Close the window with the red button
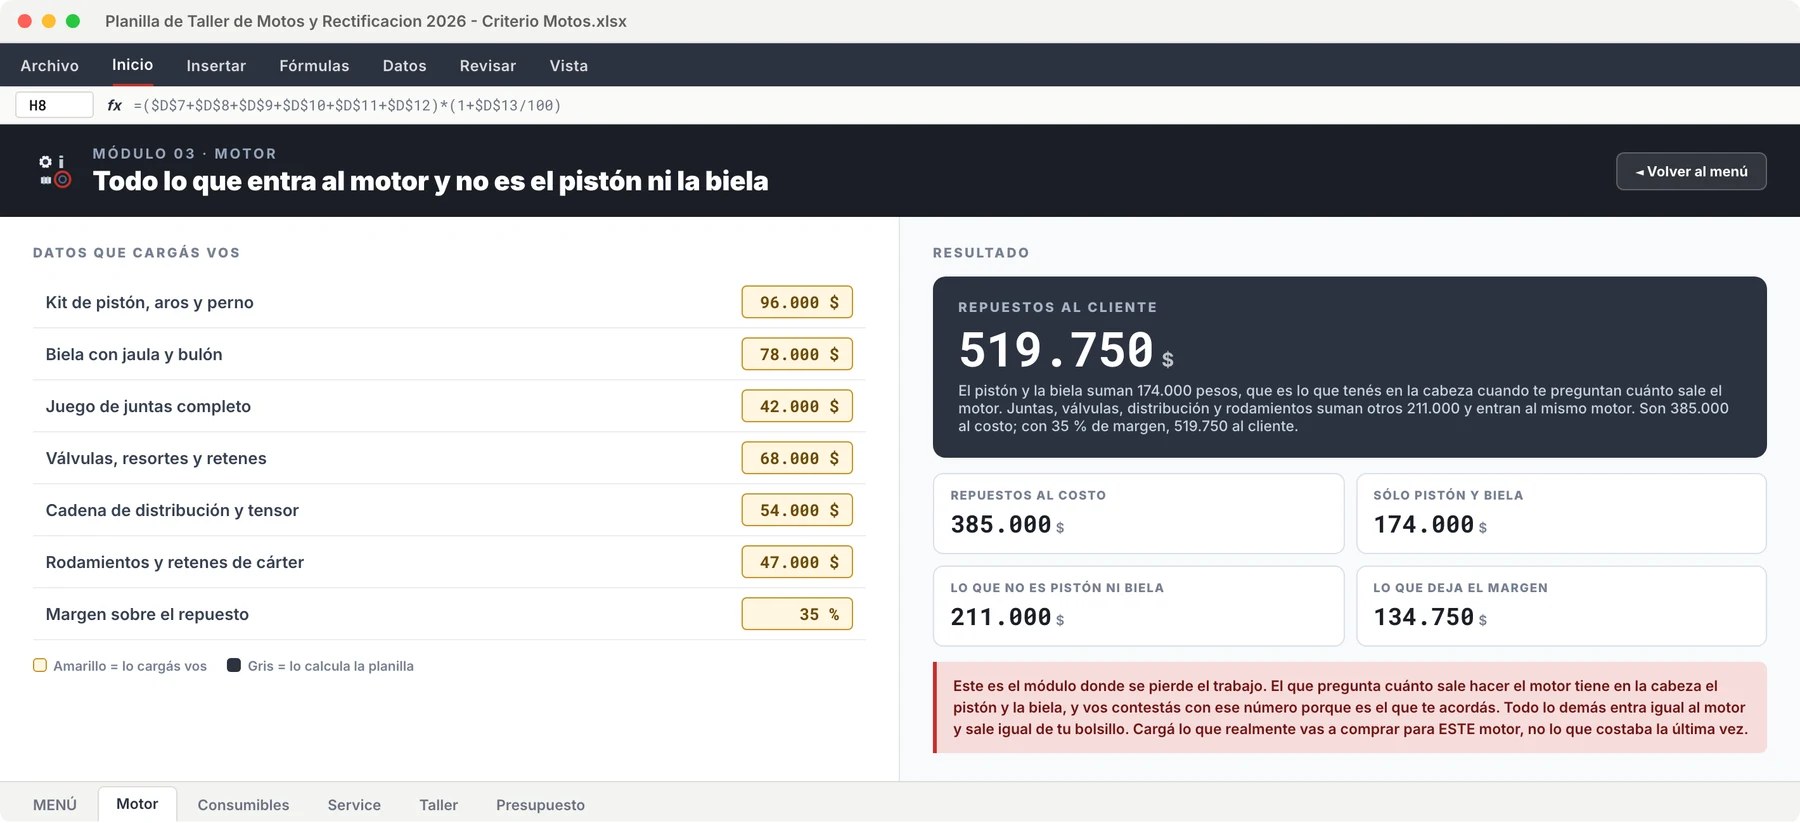This screenshot has width=1800, height=823. pyautogui.click(x=25, y=21)
